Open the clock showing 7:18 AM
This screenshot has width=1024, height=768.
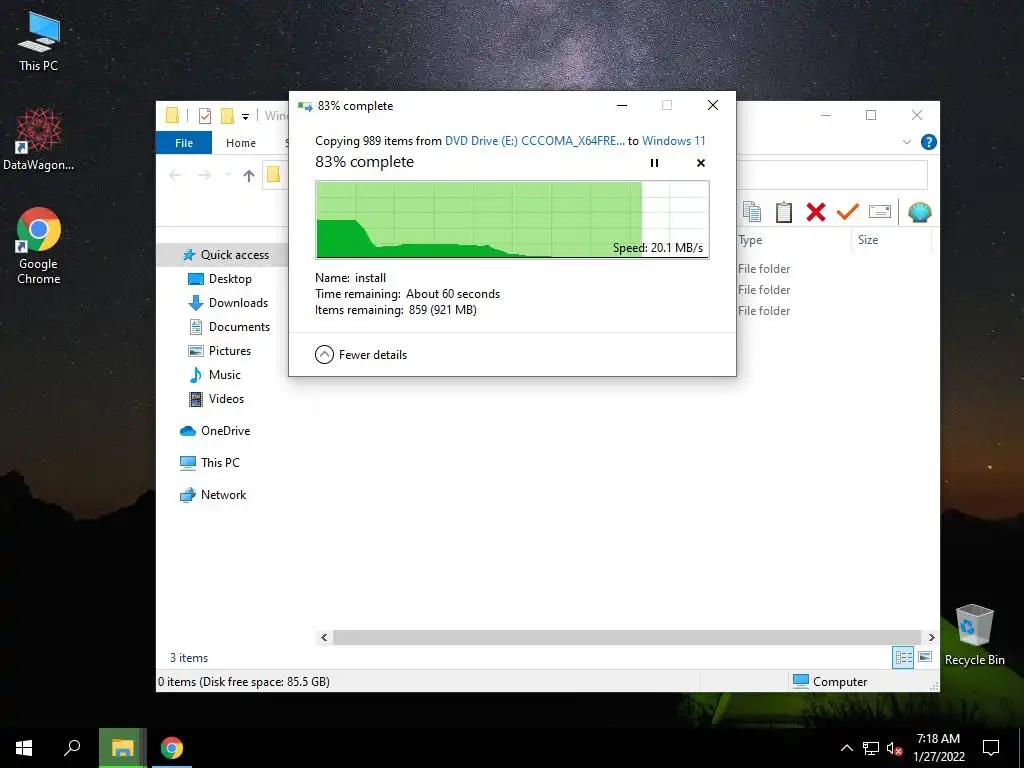[938, 748]
